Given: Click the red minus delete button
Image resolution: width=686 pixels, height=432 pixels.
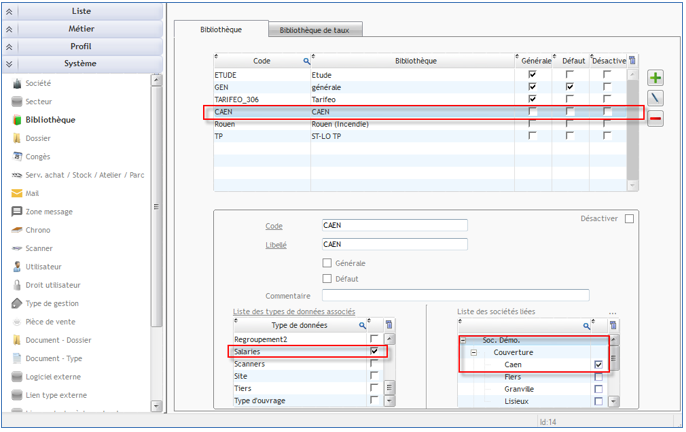Looking at the screenshot, I should pos(655,119).
